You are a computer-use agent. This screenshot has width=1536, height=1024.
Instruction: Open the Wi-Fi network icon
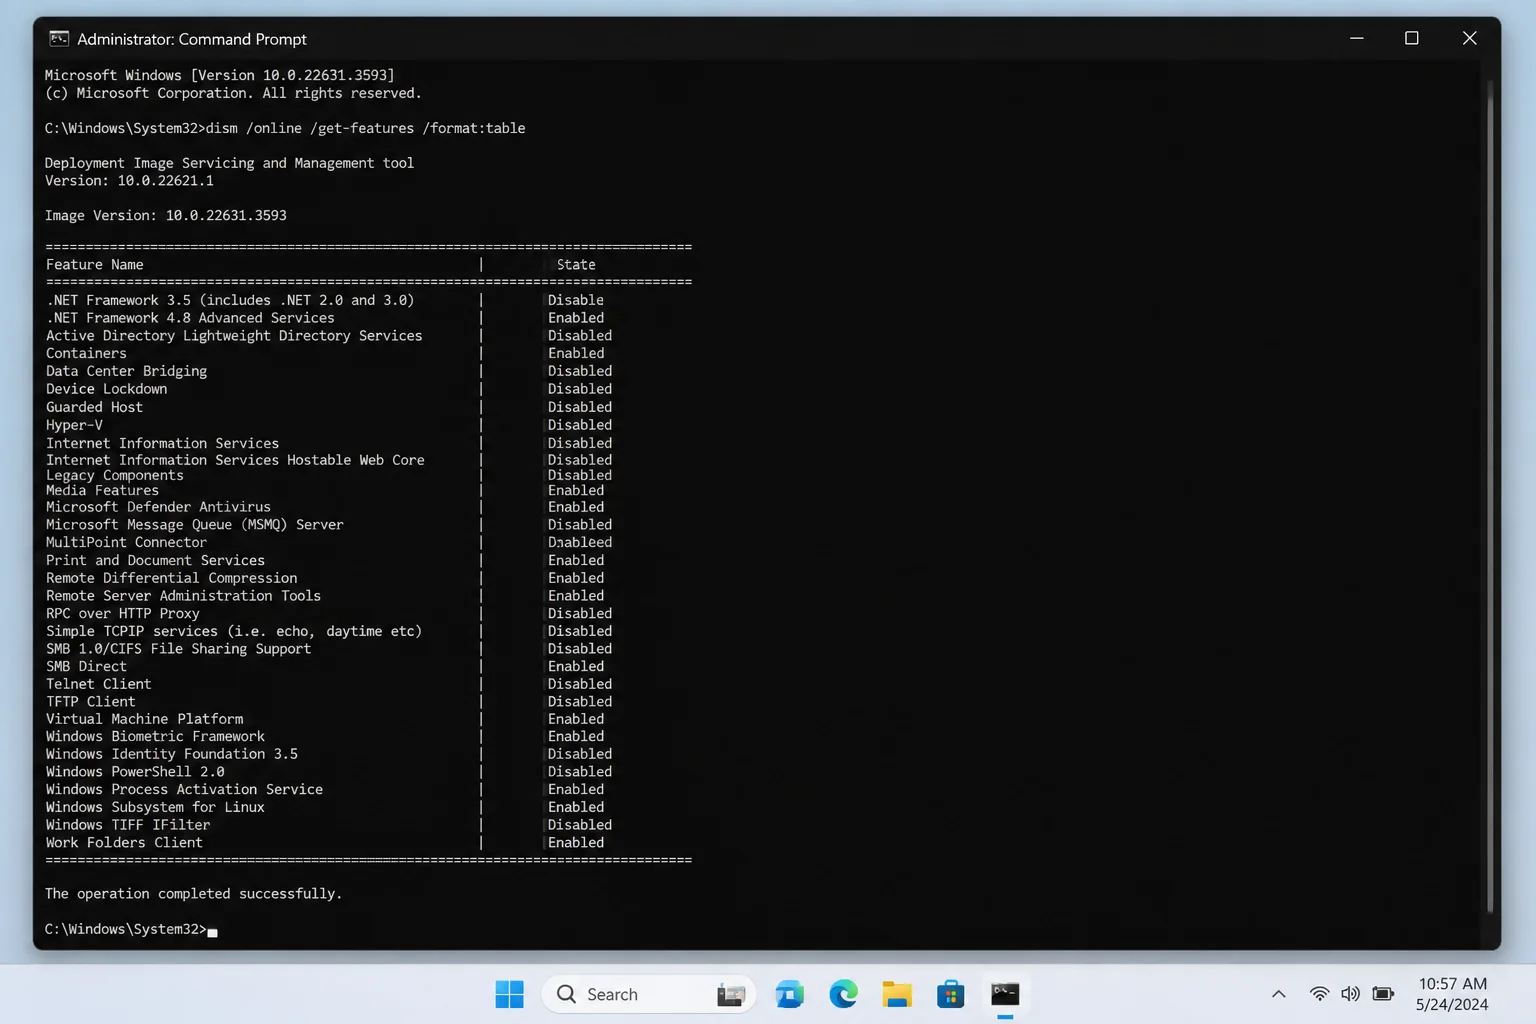point(1320,994)
